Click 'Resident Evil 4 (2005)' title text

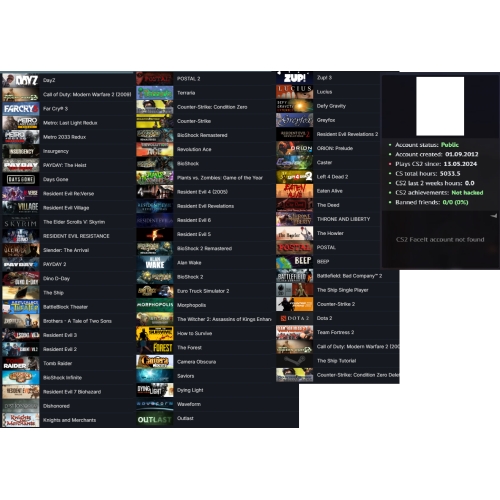tap(202, 192)
